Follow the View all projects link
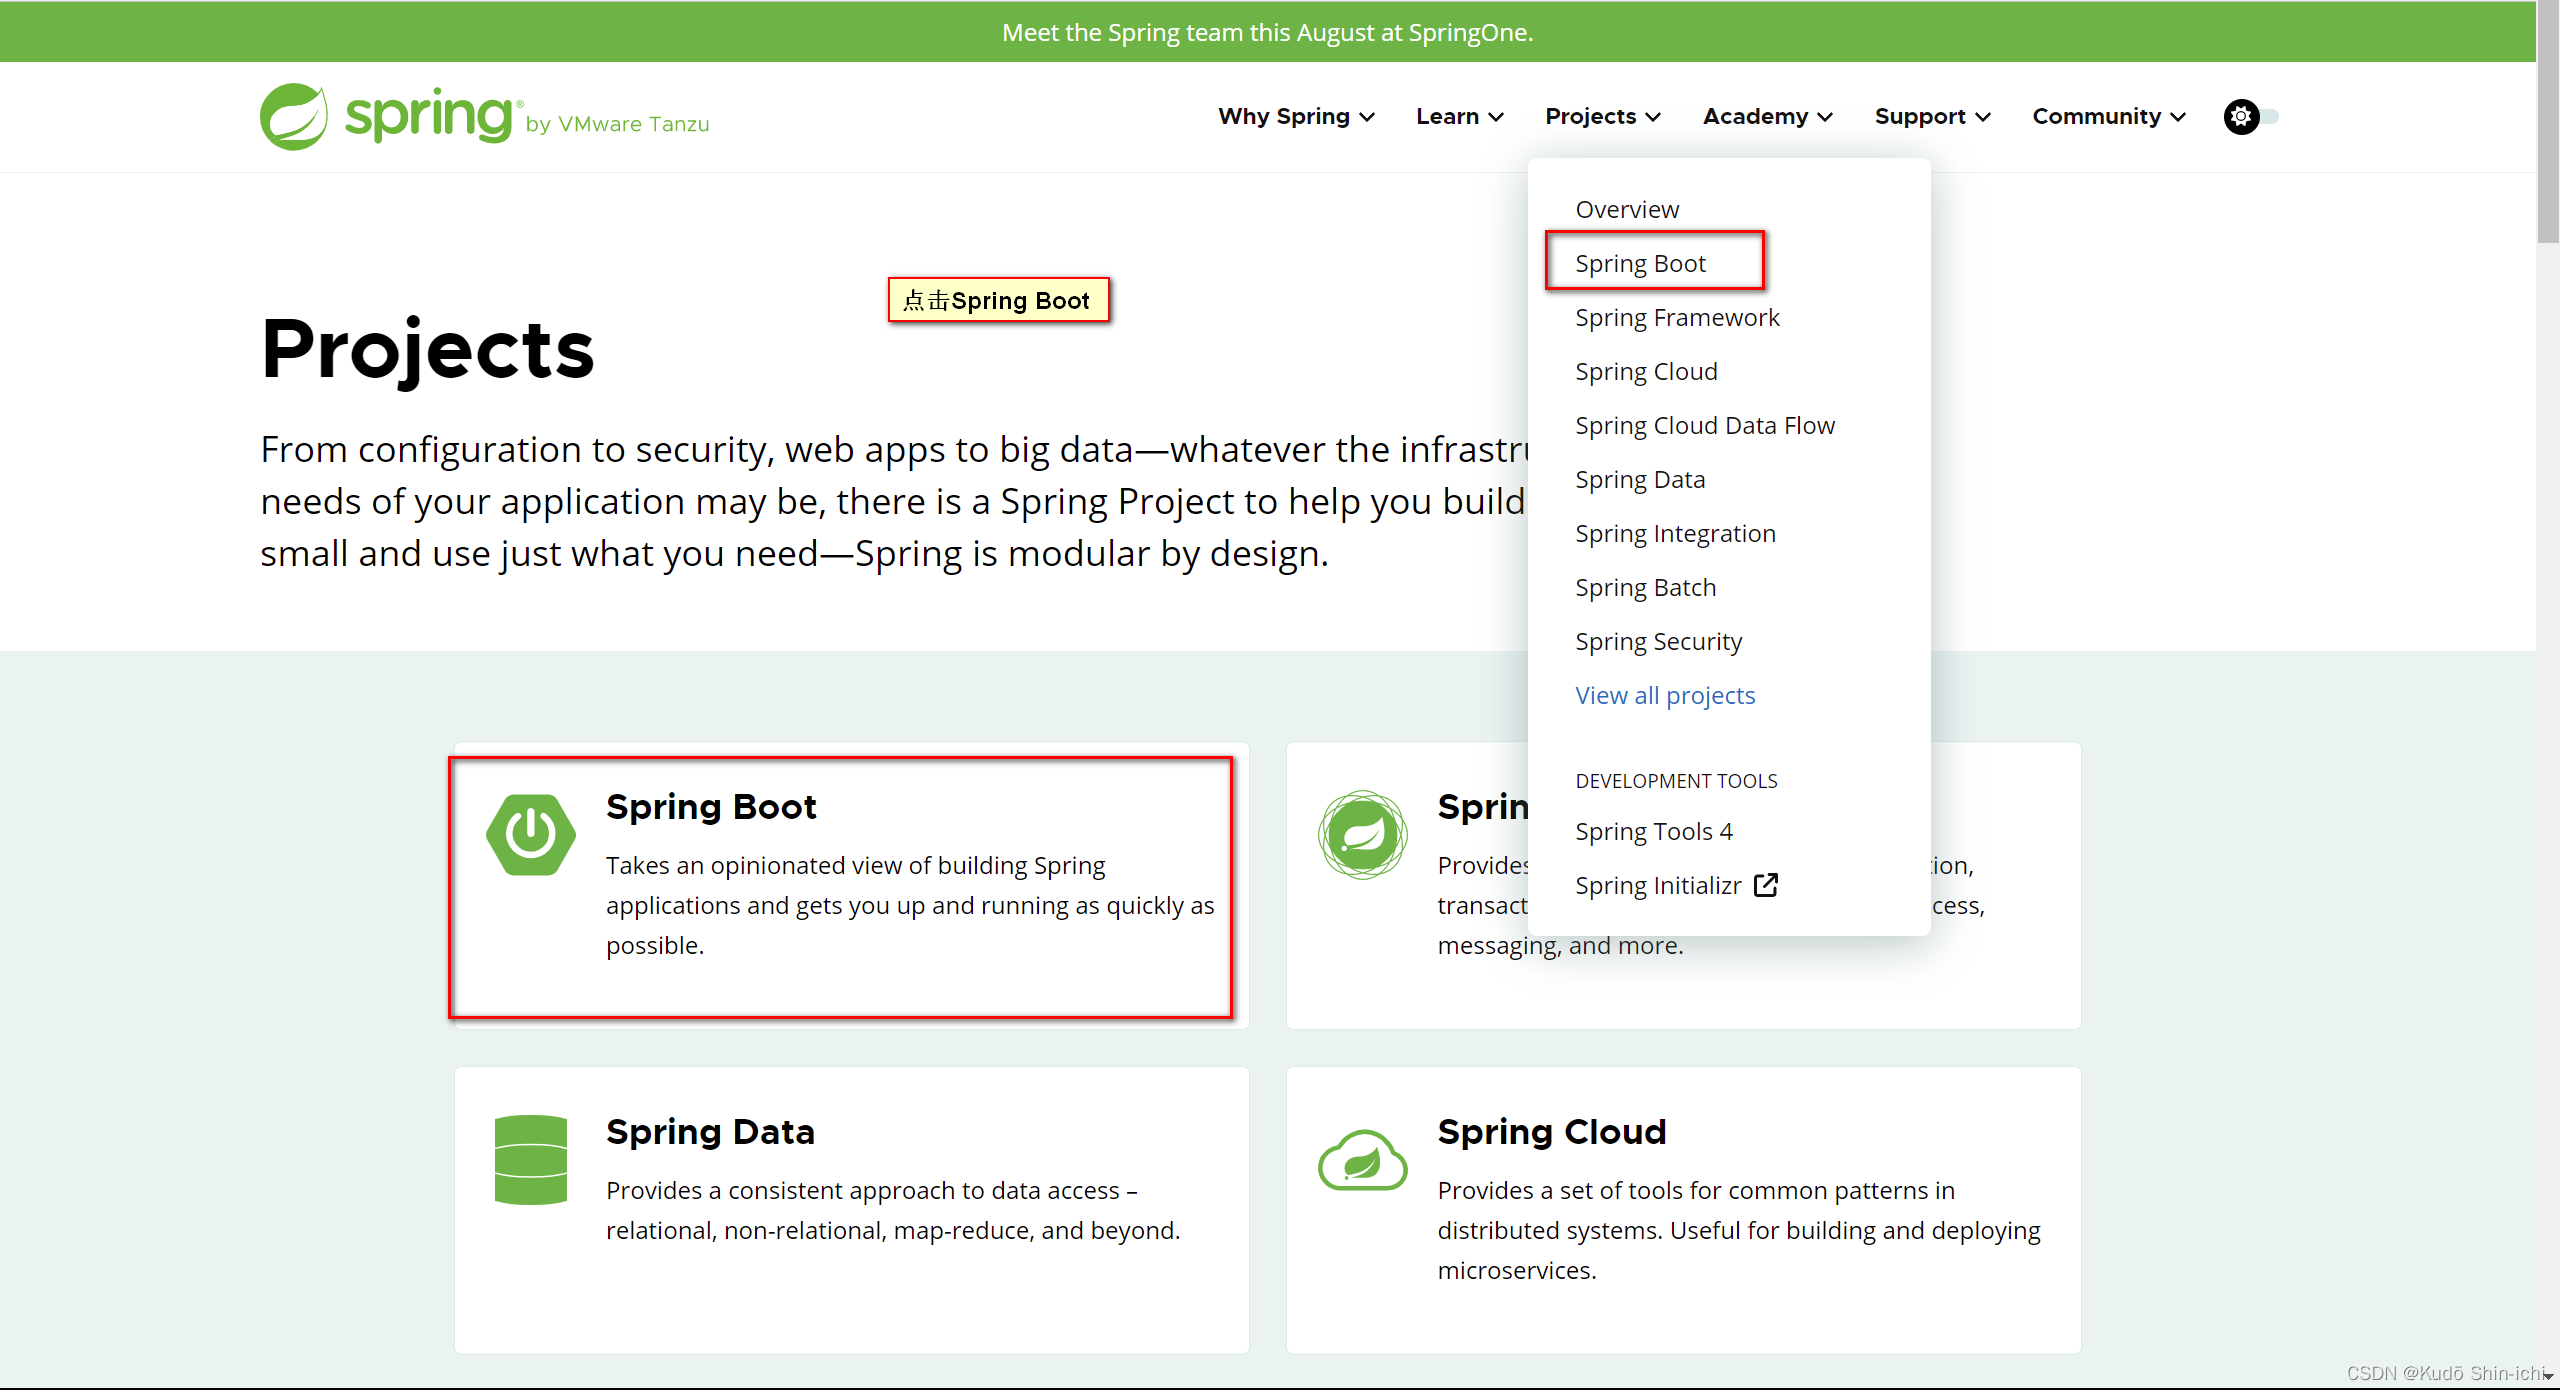The height and width of the screenshot is (1390, 2560). pyautogui.click(x=1665, y=696)
